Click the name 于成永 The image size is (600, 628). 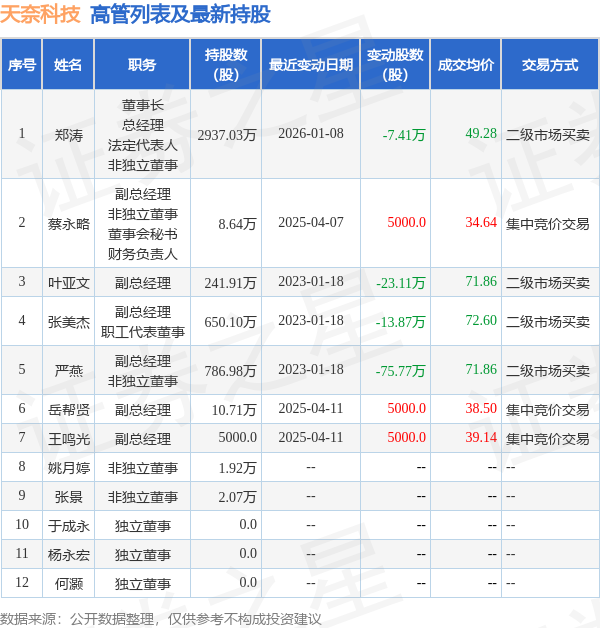coord(68,526)
